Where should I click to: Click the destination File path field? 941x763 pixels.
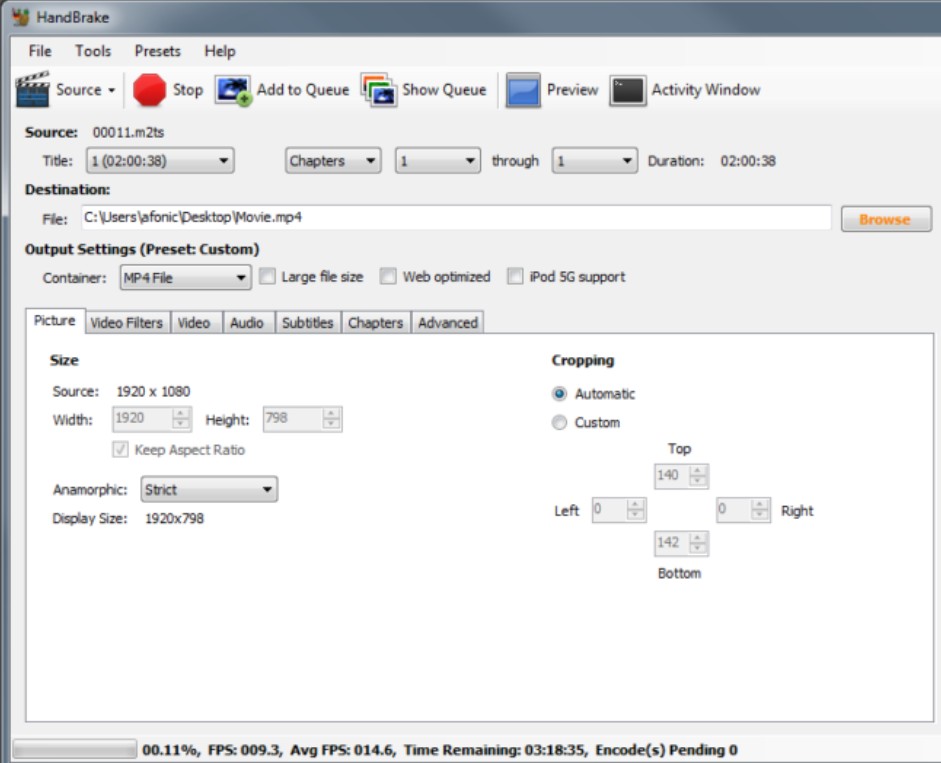[x=456, y=217]
